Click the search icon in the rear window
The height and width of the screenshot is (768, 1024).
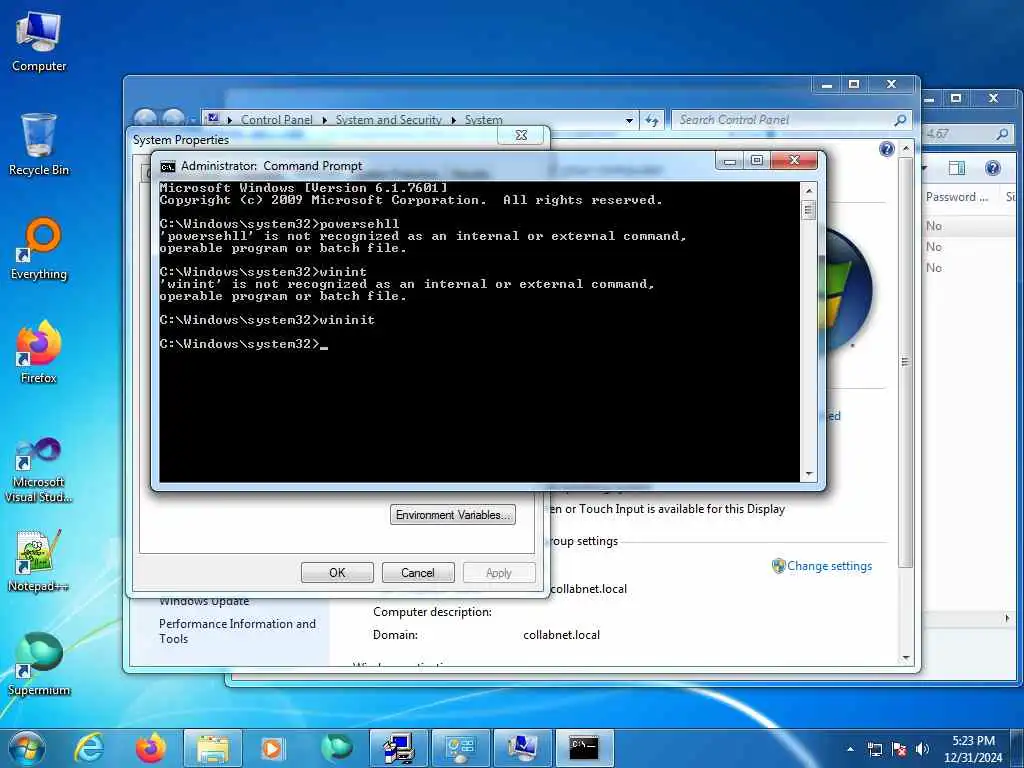1002,134
